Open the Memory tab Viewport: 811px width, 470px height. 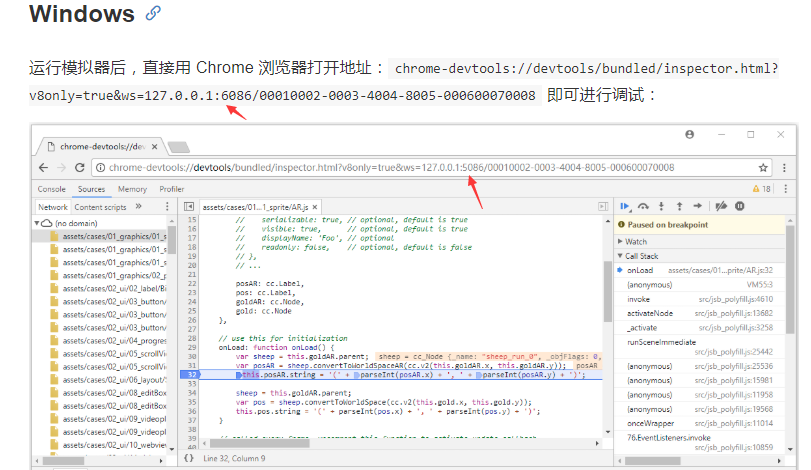tap(132, 189)
